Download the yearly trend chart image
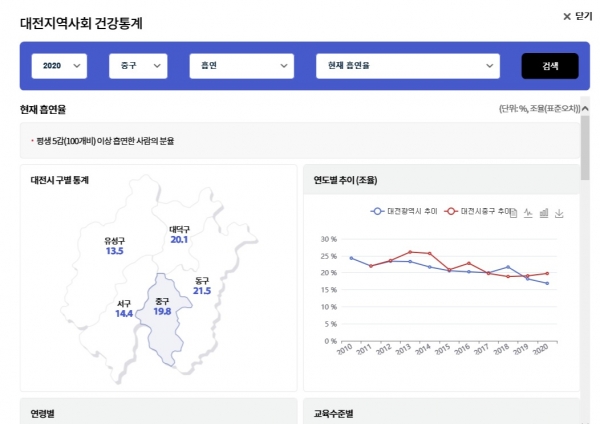Image resolution: width=600 pixels, height=424 pixels. [x=560, y=213]
